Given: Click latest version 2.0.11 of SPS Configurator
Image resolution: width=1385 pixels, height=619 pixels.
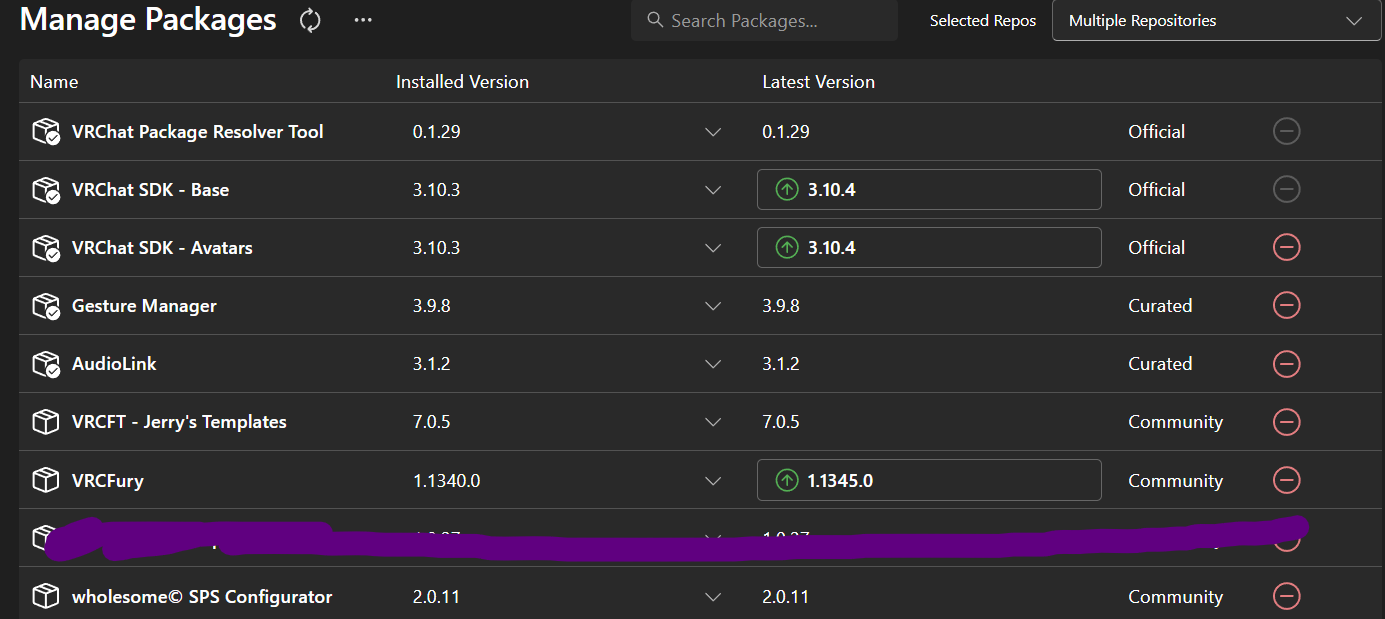Looking at the screenshot, I should 785,597.
